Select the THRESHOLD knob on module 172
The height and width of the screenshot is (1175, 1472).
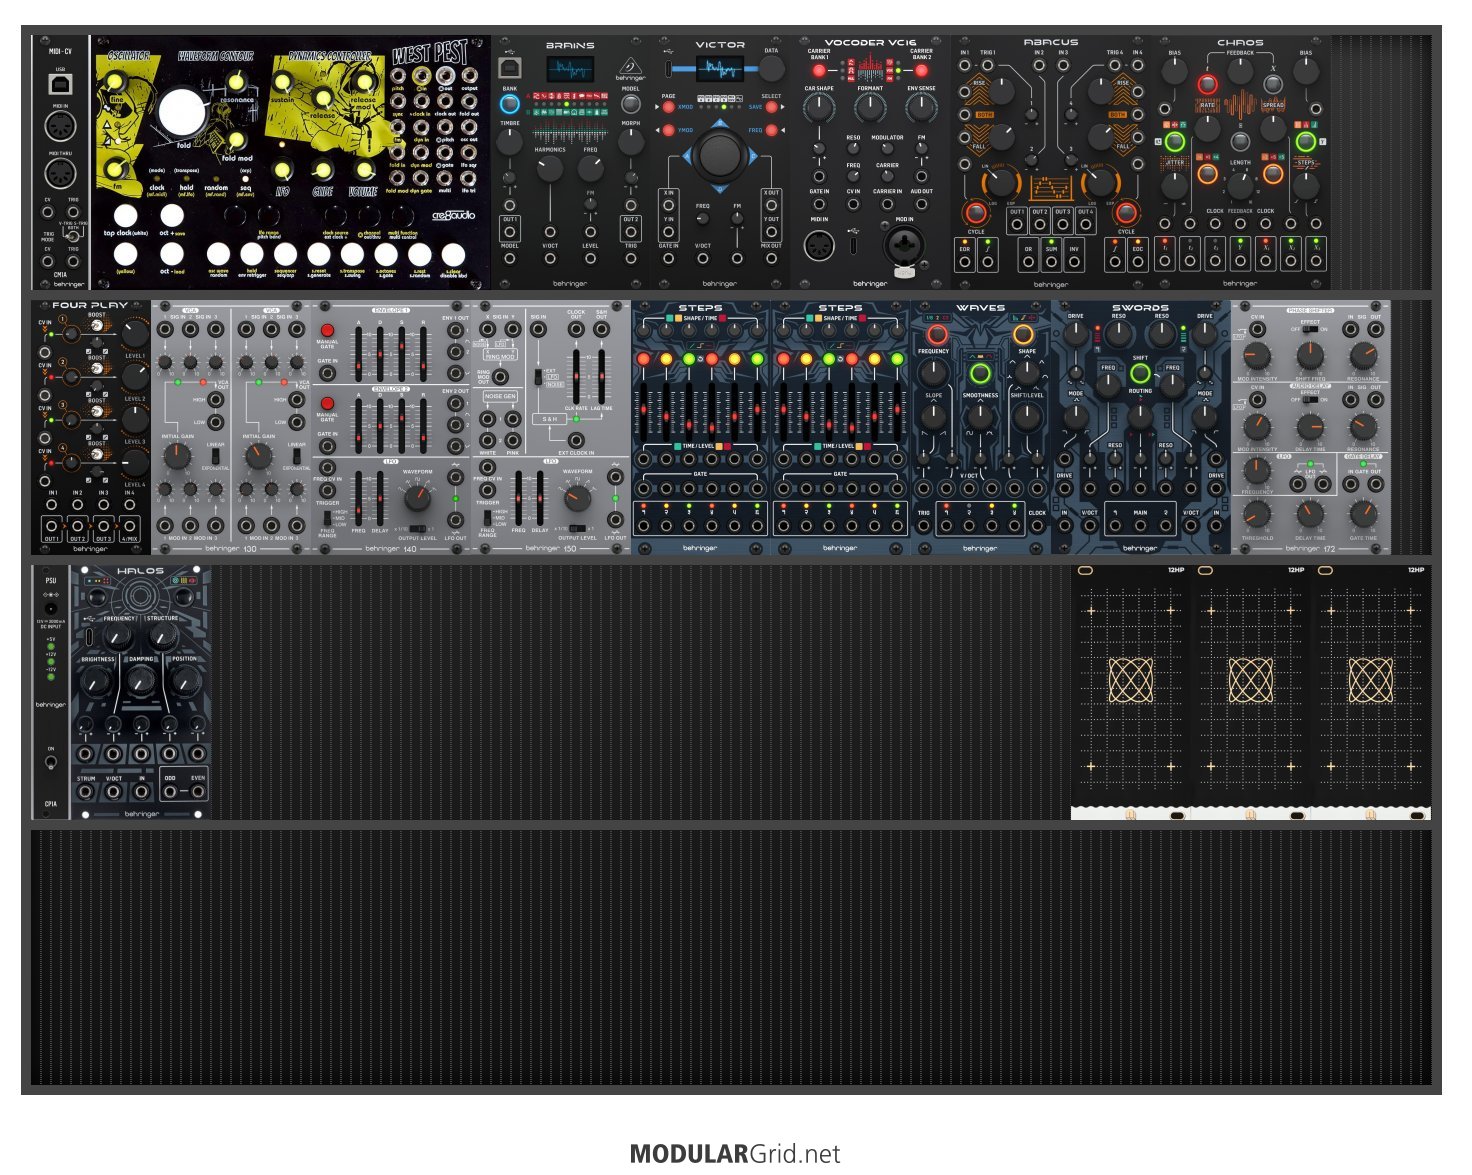[1257, 514]
